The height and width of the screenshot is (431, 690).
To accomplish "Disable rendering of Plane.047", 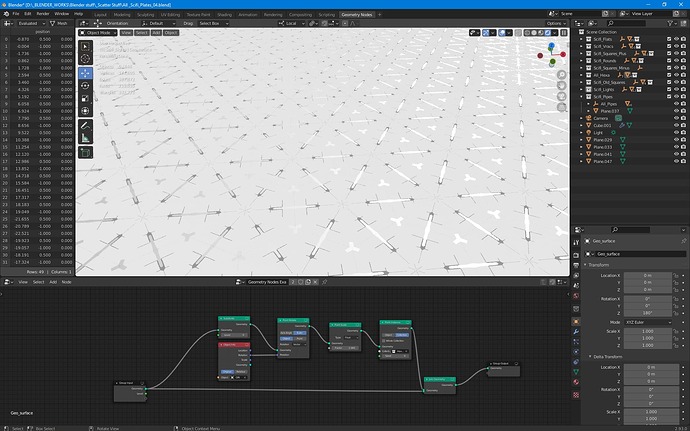I will pyautogui.click(x=683, y=161).
